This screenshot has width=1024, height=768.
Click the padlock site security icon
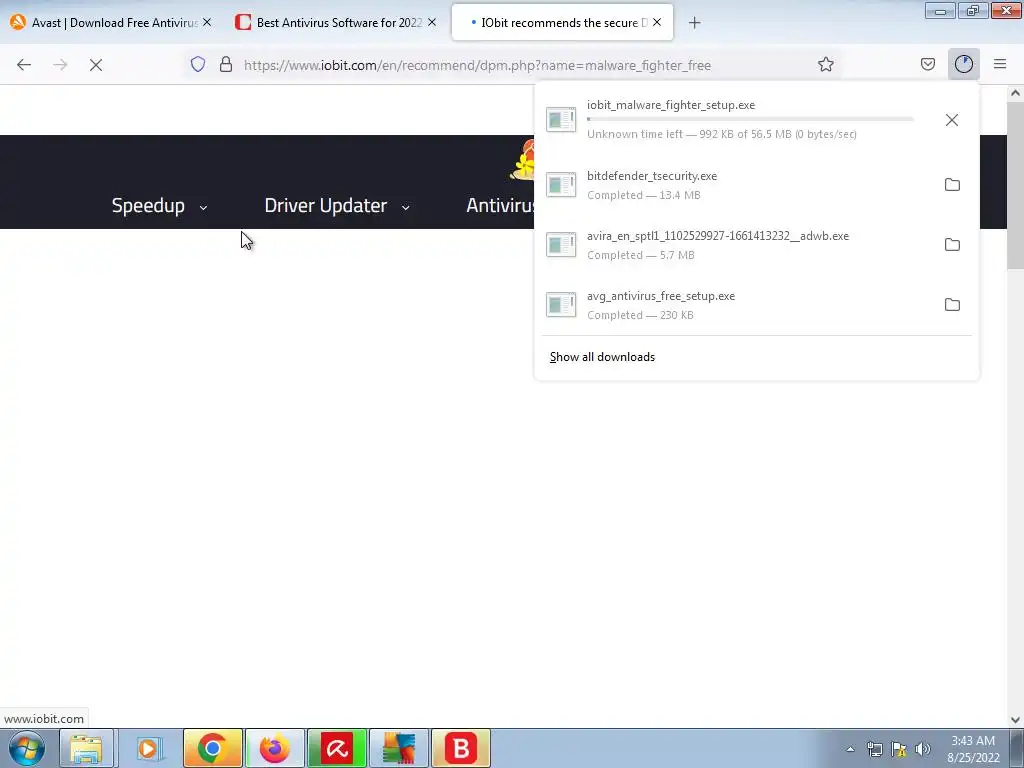pos(226,64)
